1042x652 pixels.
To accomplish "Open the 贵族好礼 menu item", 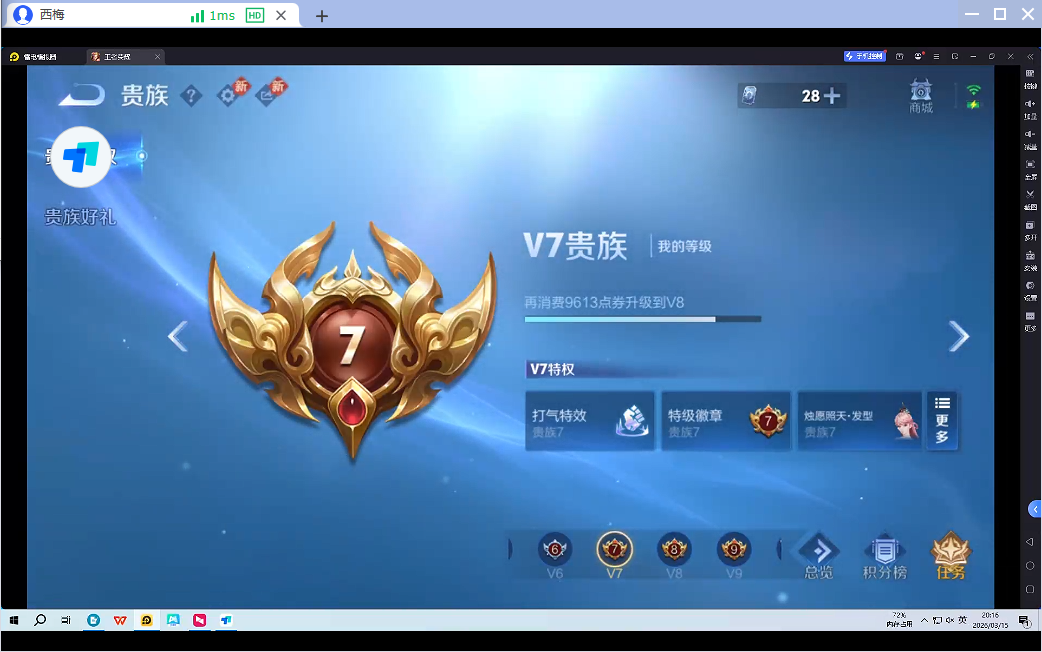I will [x=83, y=214].
